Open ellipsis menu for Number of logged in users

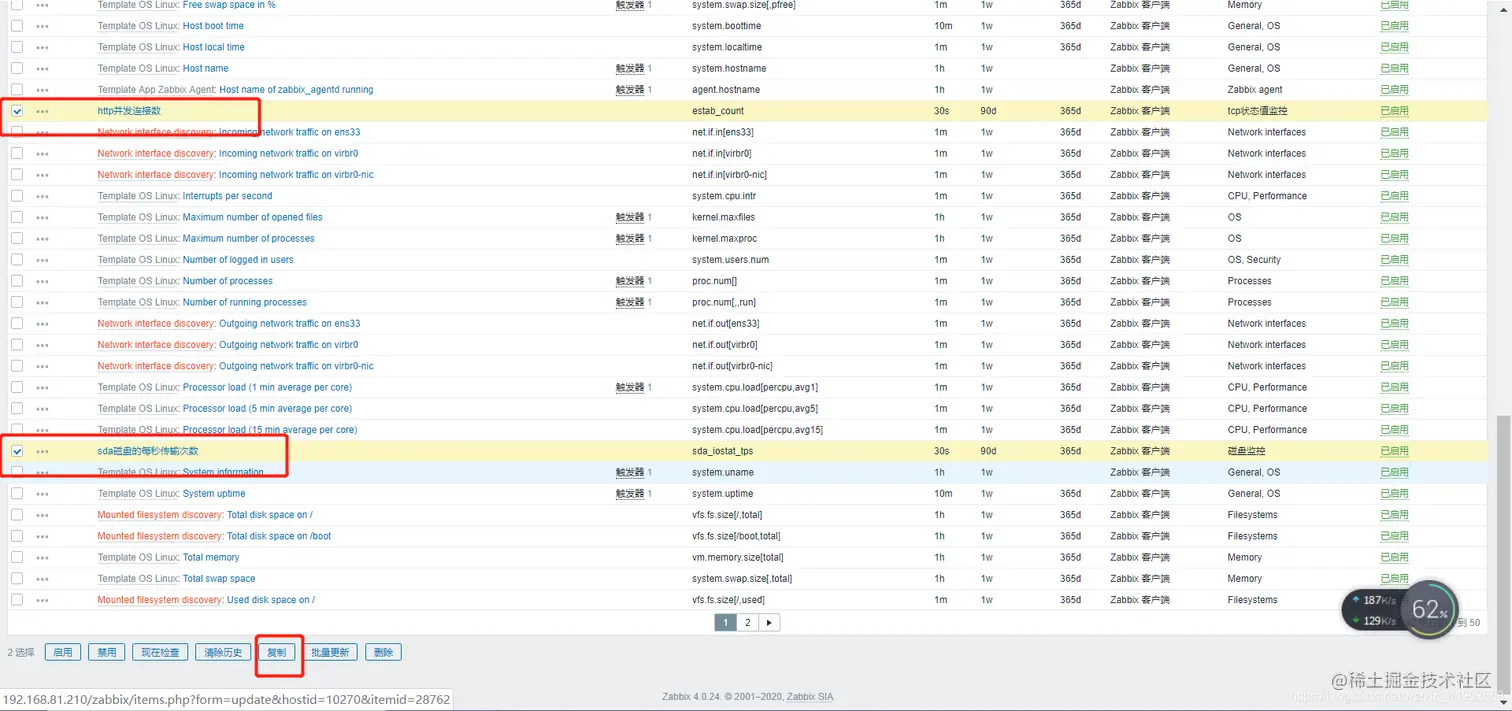click(x=42, y=260)
